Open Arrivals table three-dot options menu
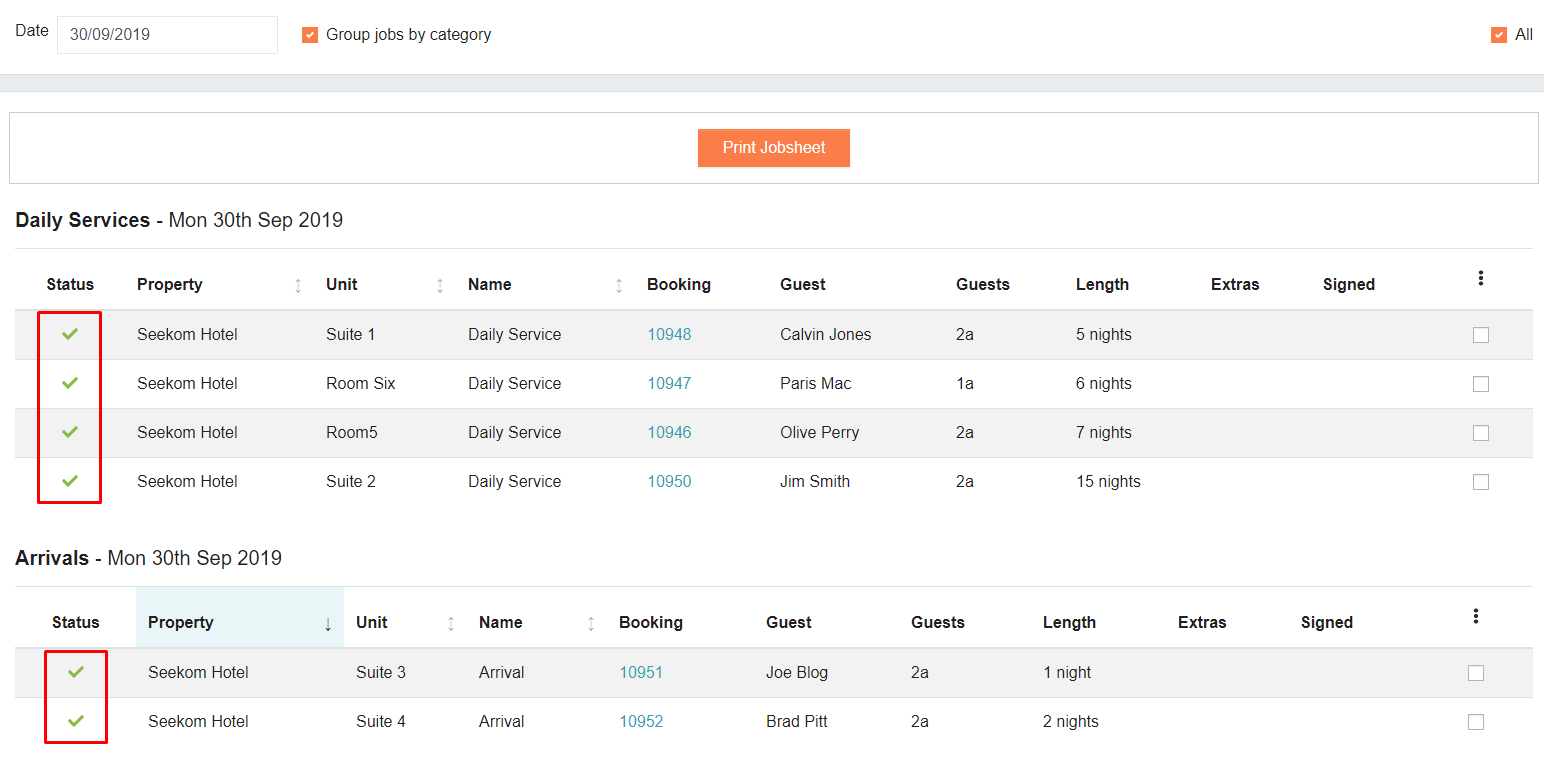 pyautogui.click(x=1475, y=617)
